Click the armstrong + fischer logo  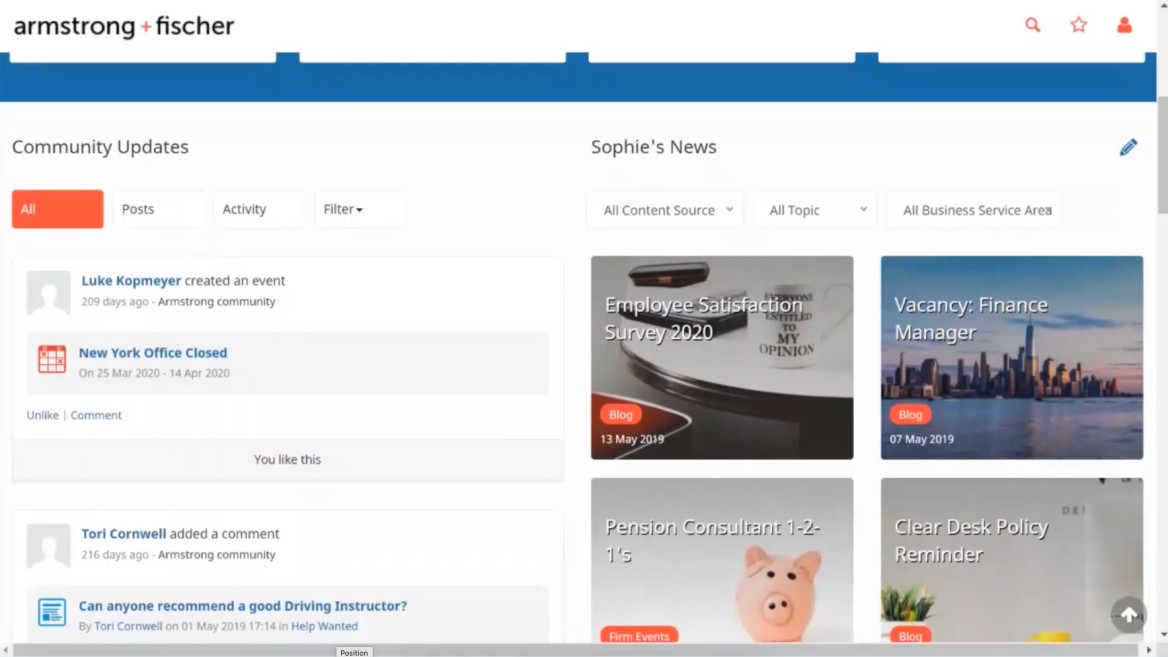(x=122, y=26)
